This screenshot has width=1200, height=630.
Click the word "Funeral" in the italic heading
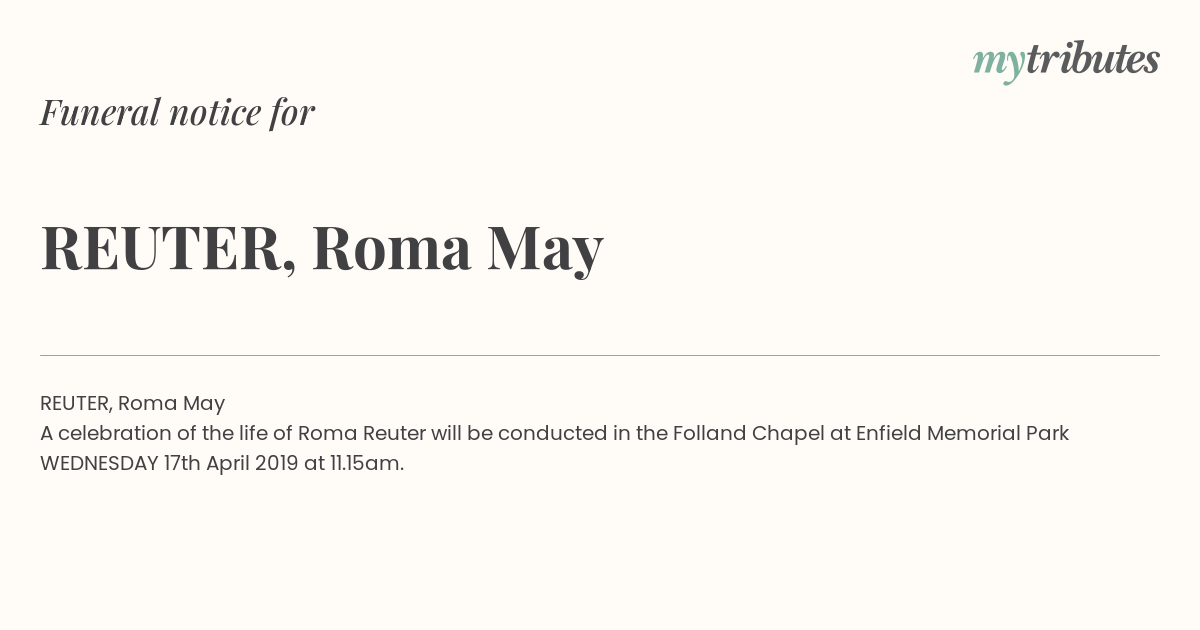[100, 112]
